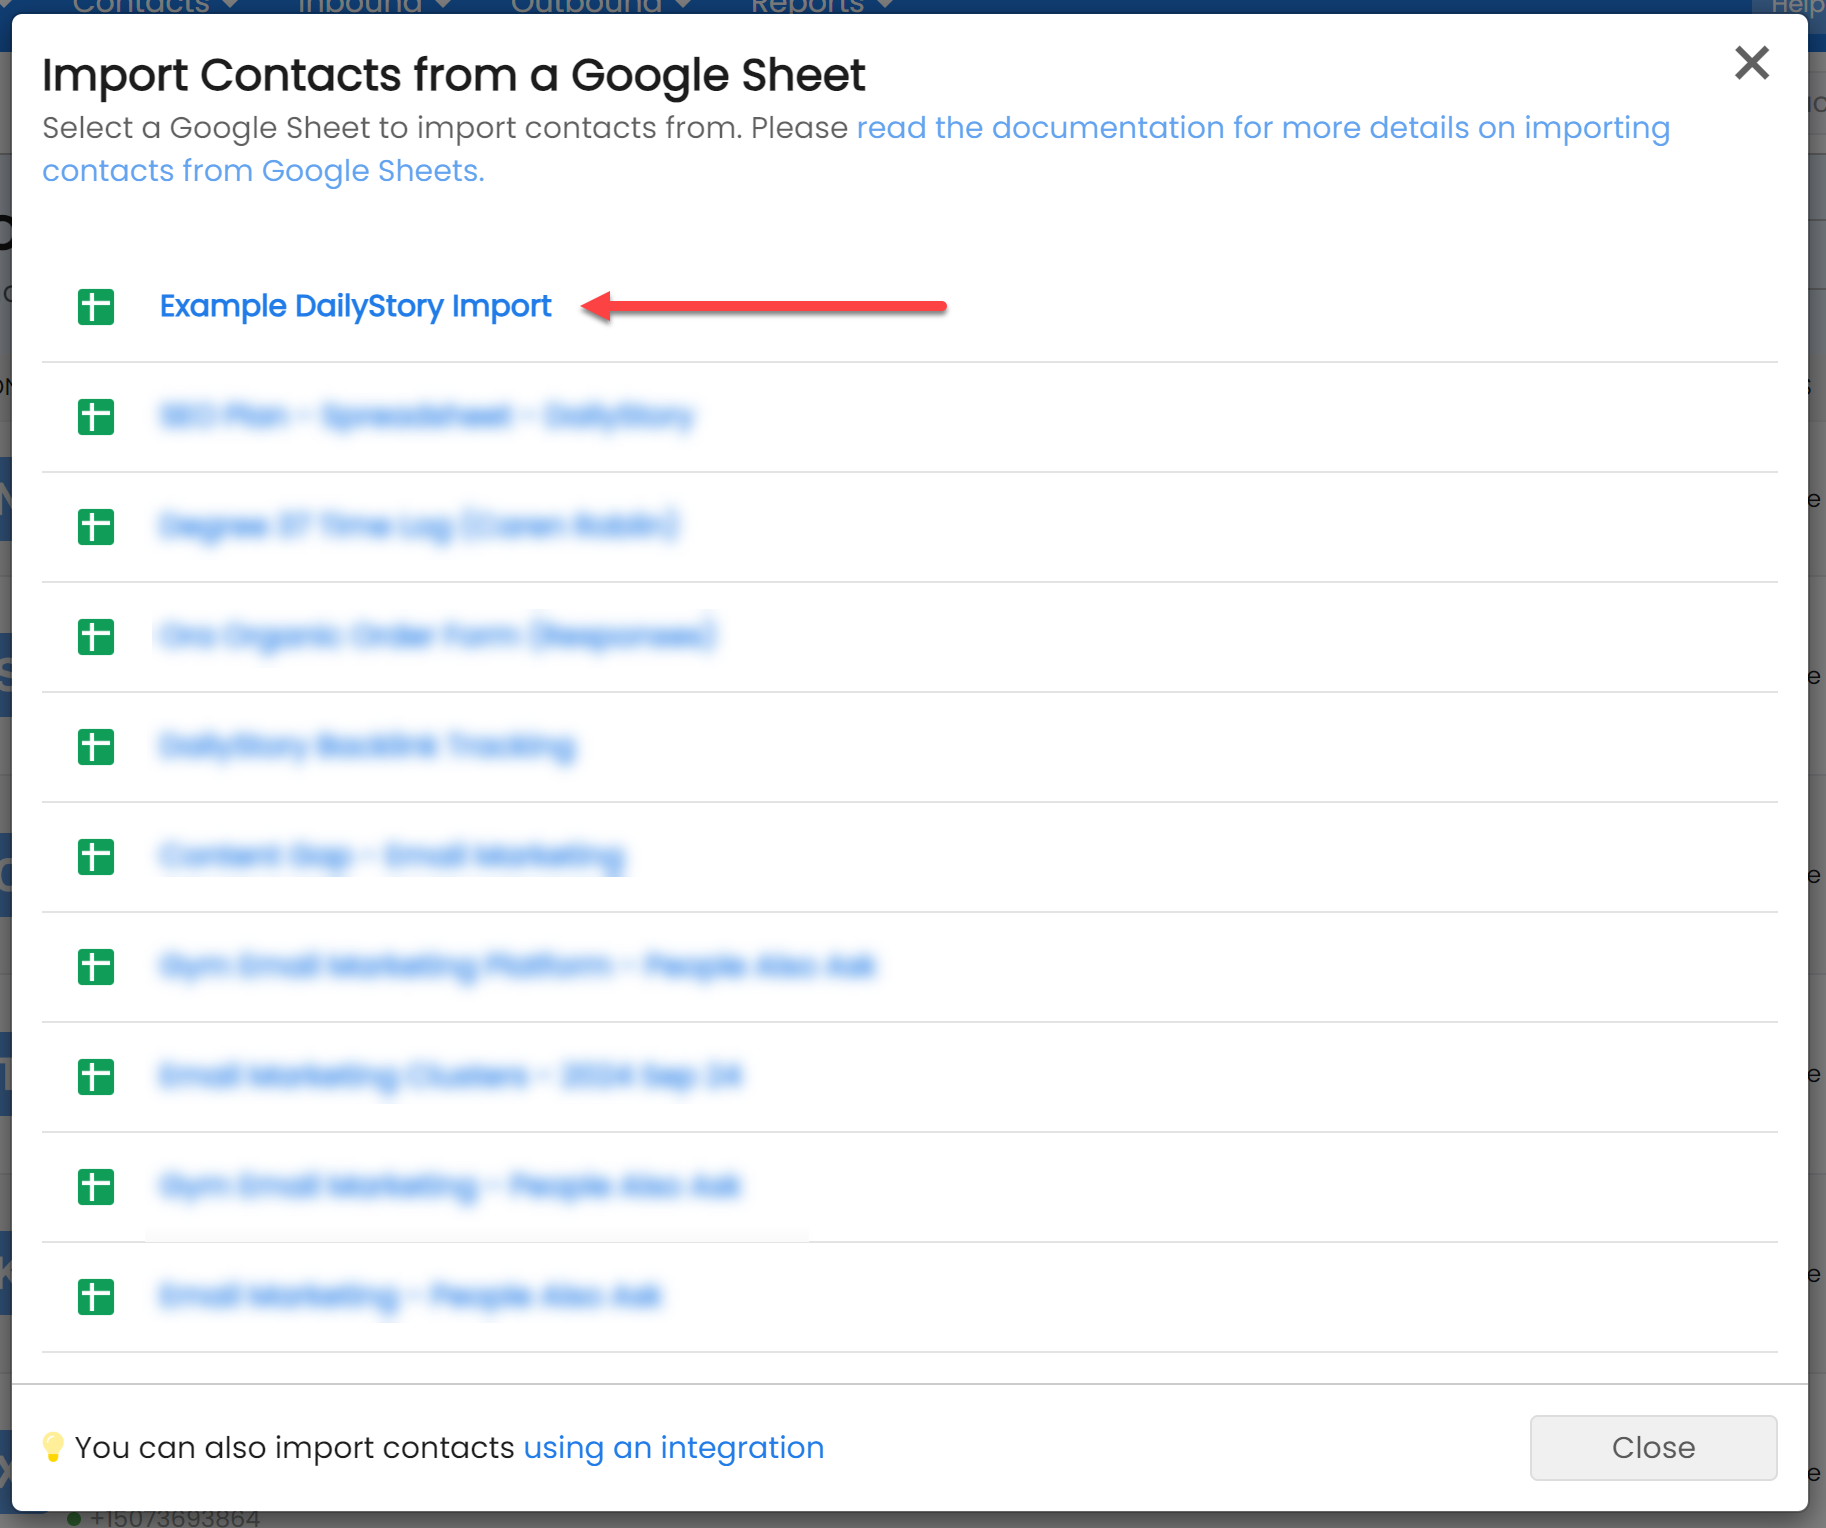
Task: Select the sheet icon next to Degree 37 Time Log
Action: pos(96,527)
